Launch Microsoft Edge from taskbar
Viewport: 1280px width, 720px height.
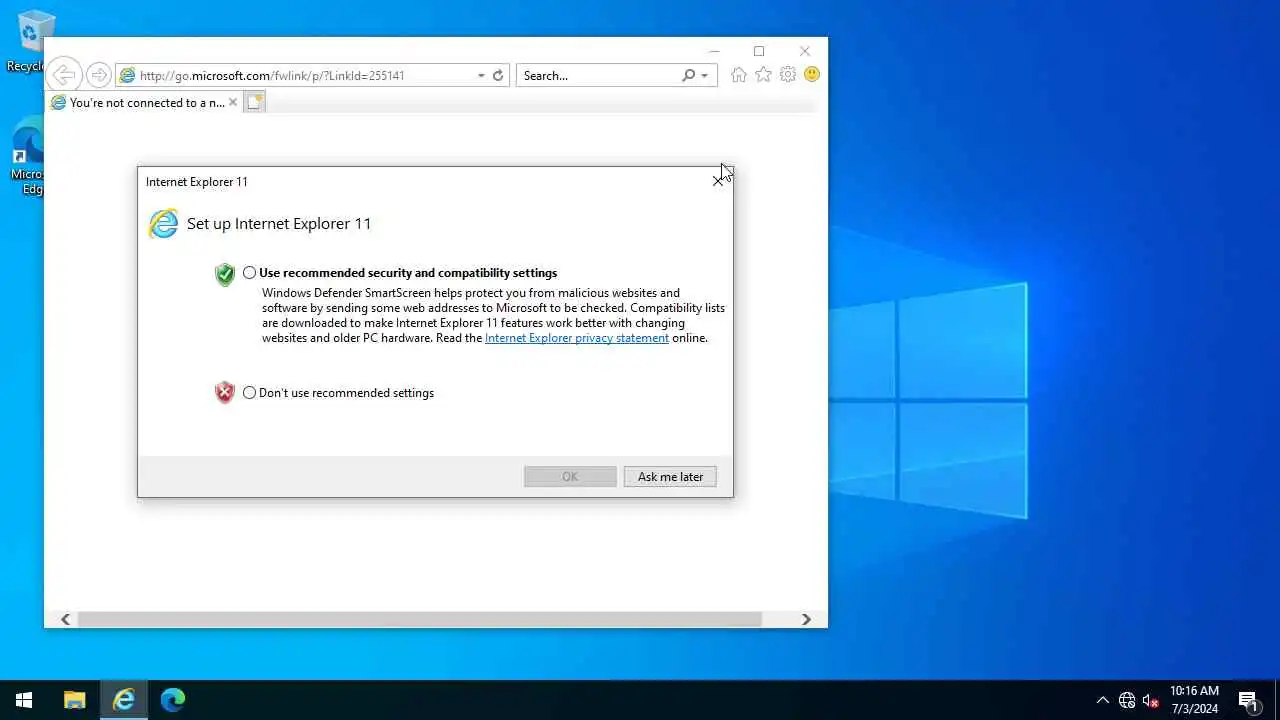pos(173,700)
